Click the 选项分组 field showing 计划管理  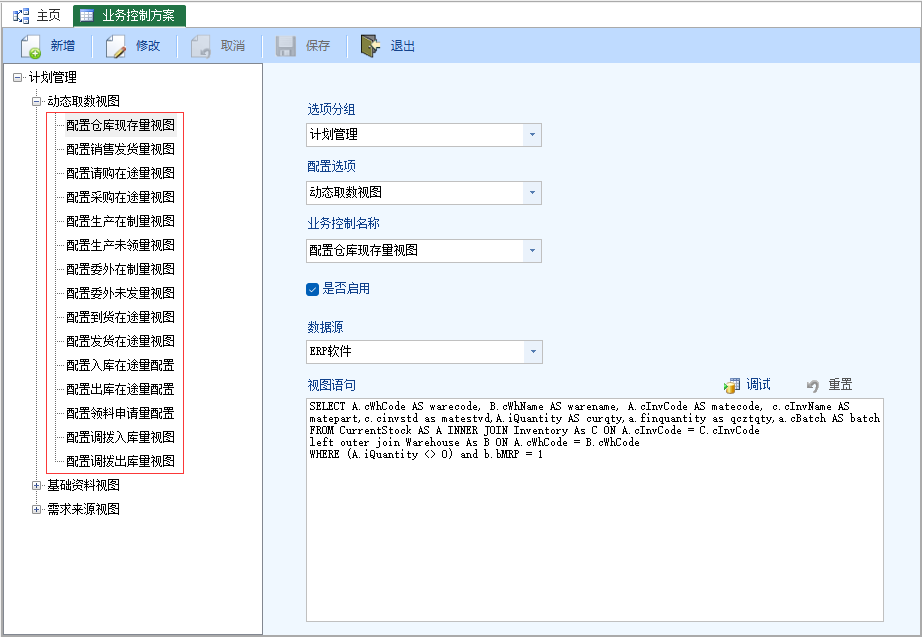[x=424, y=135]
